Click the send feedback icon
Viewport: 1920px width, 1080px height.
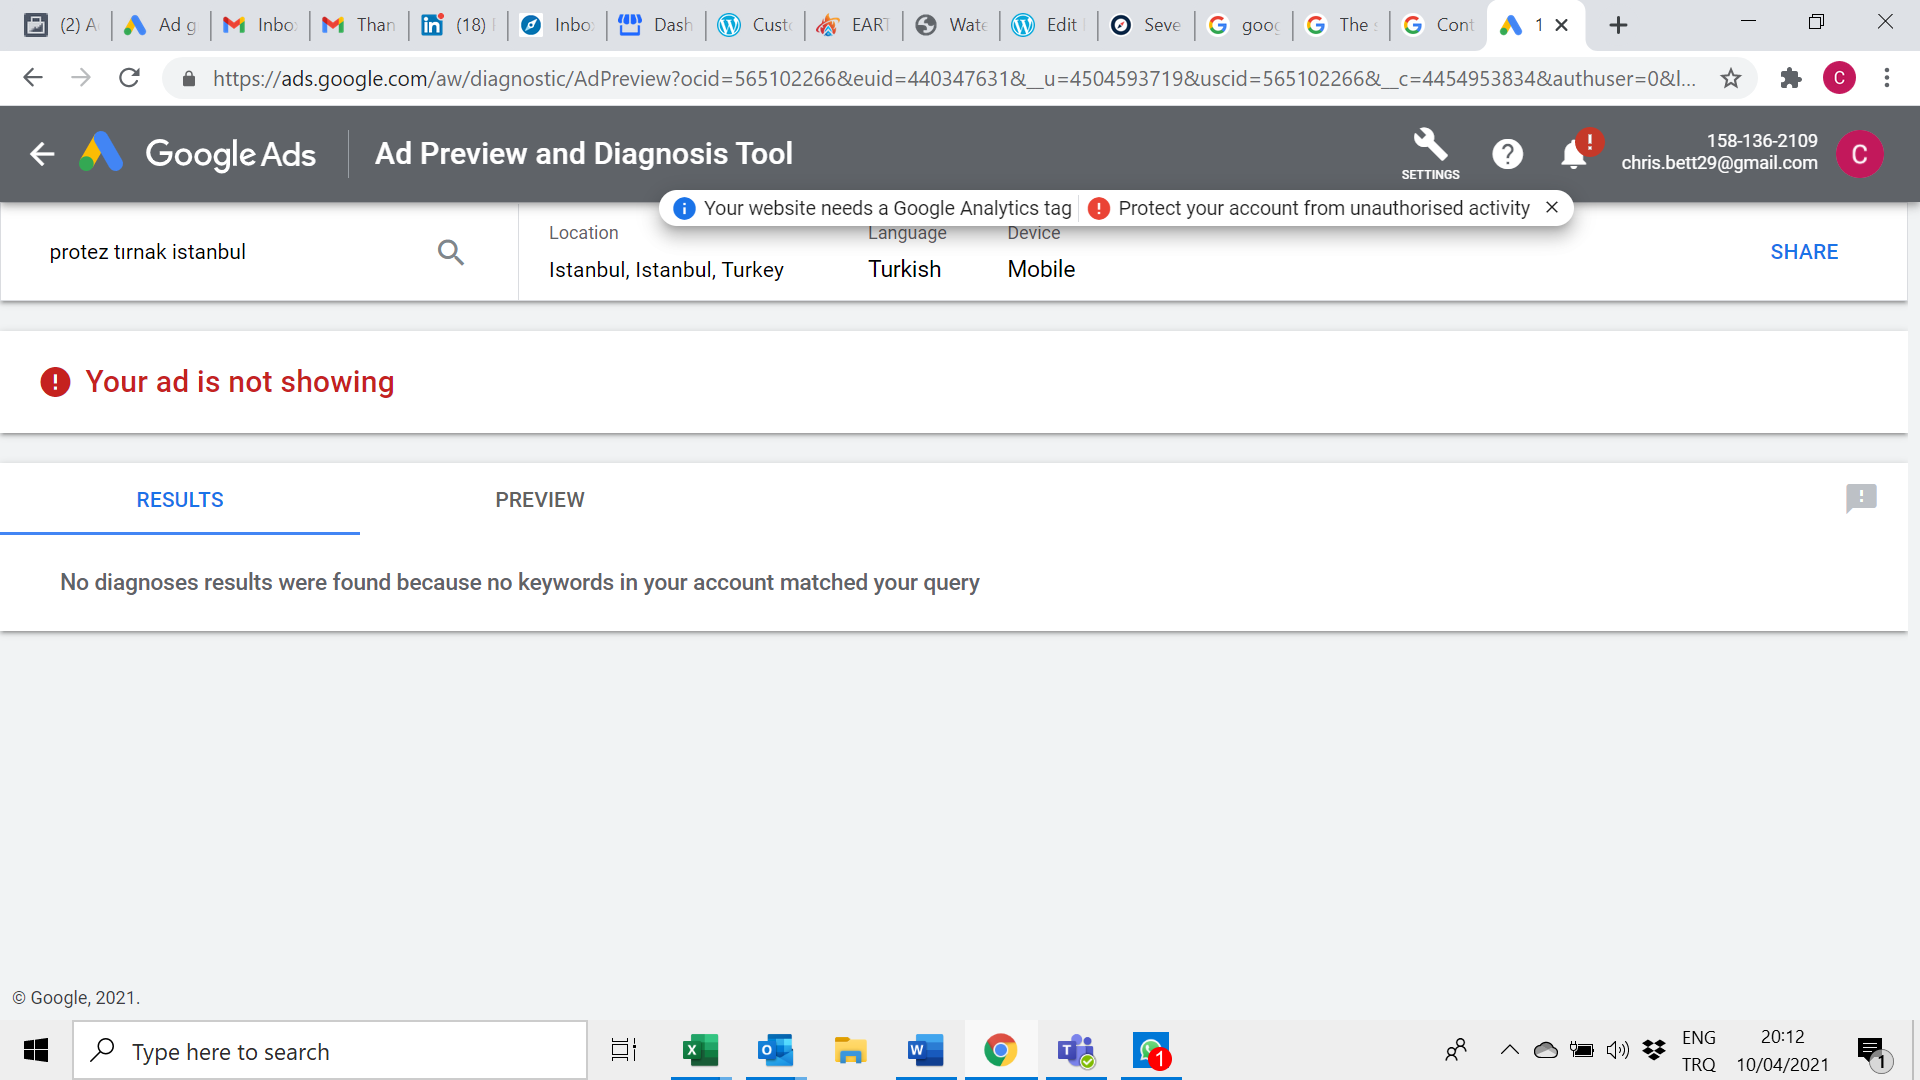[x=1861, y=498]
